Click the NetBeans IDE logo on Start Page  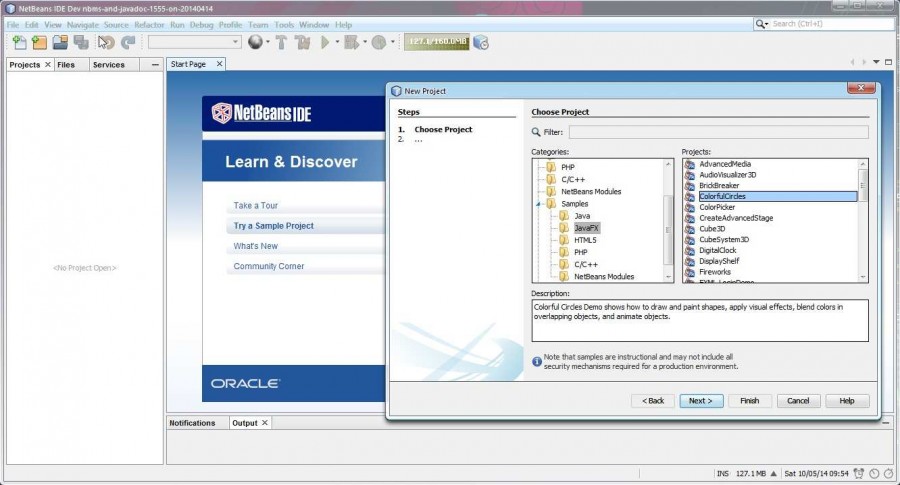coord(261,113)
